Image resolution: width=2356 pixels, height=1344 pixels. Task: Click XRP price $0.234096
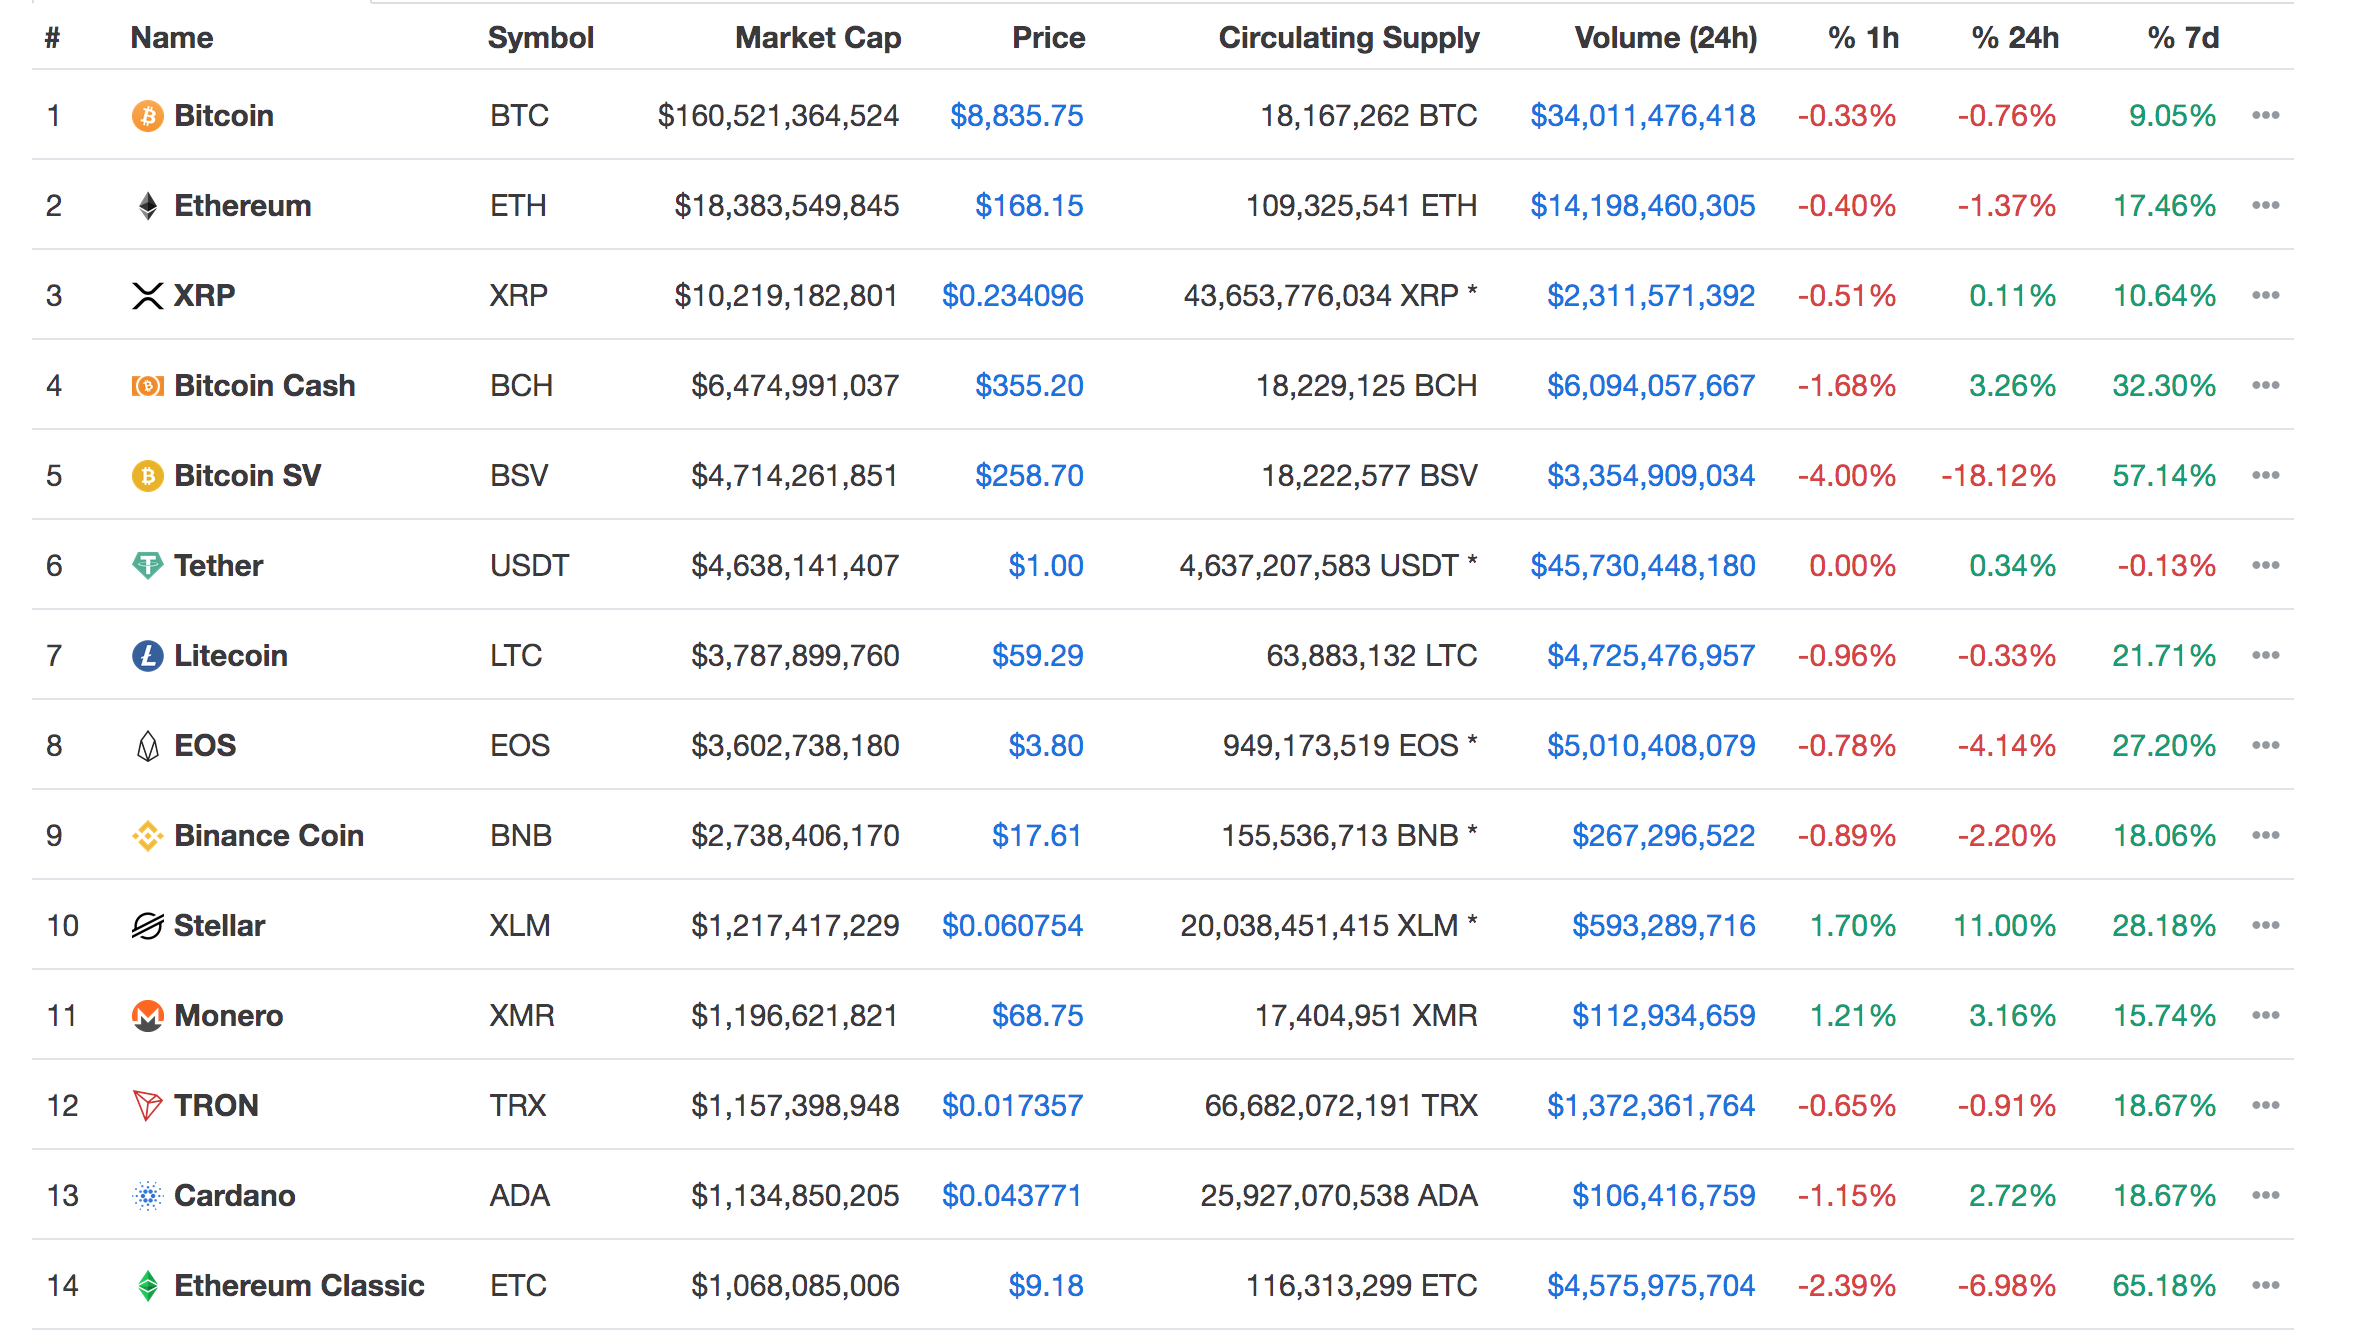[x=1013, y=296]
